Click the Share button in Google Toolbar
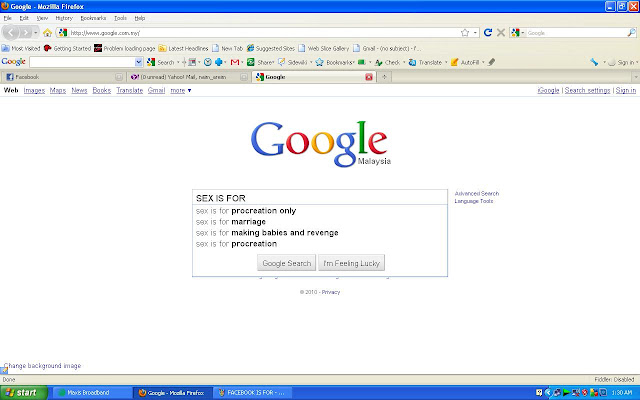Screen dimensions: 640x400 click(x=261, y=62)
